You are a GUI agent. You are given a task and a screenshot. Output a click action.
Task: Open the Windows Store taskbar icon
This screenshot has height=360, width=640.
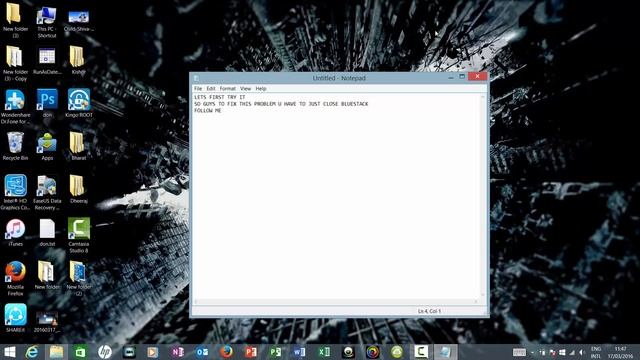(x=80, y=352)
